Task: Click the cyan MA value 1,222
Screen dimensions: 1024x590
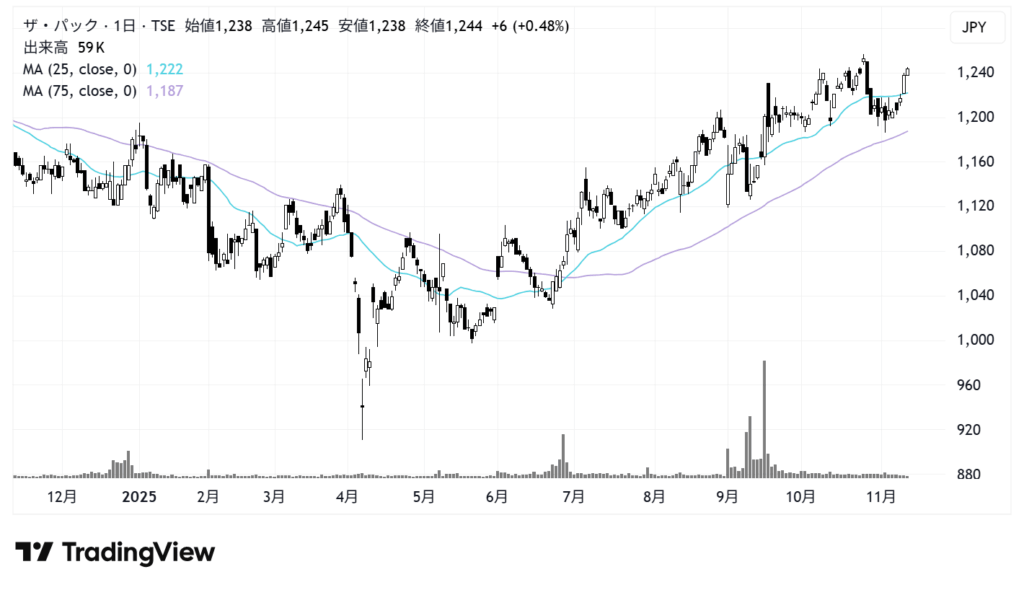Action: click(164, 69)
